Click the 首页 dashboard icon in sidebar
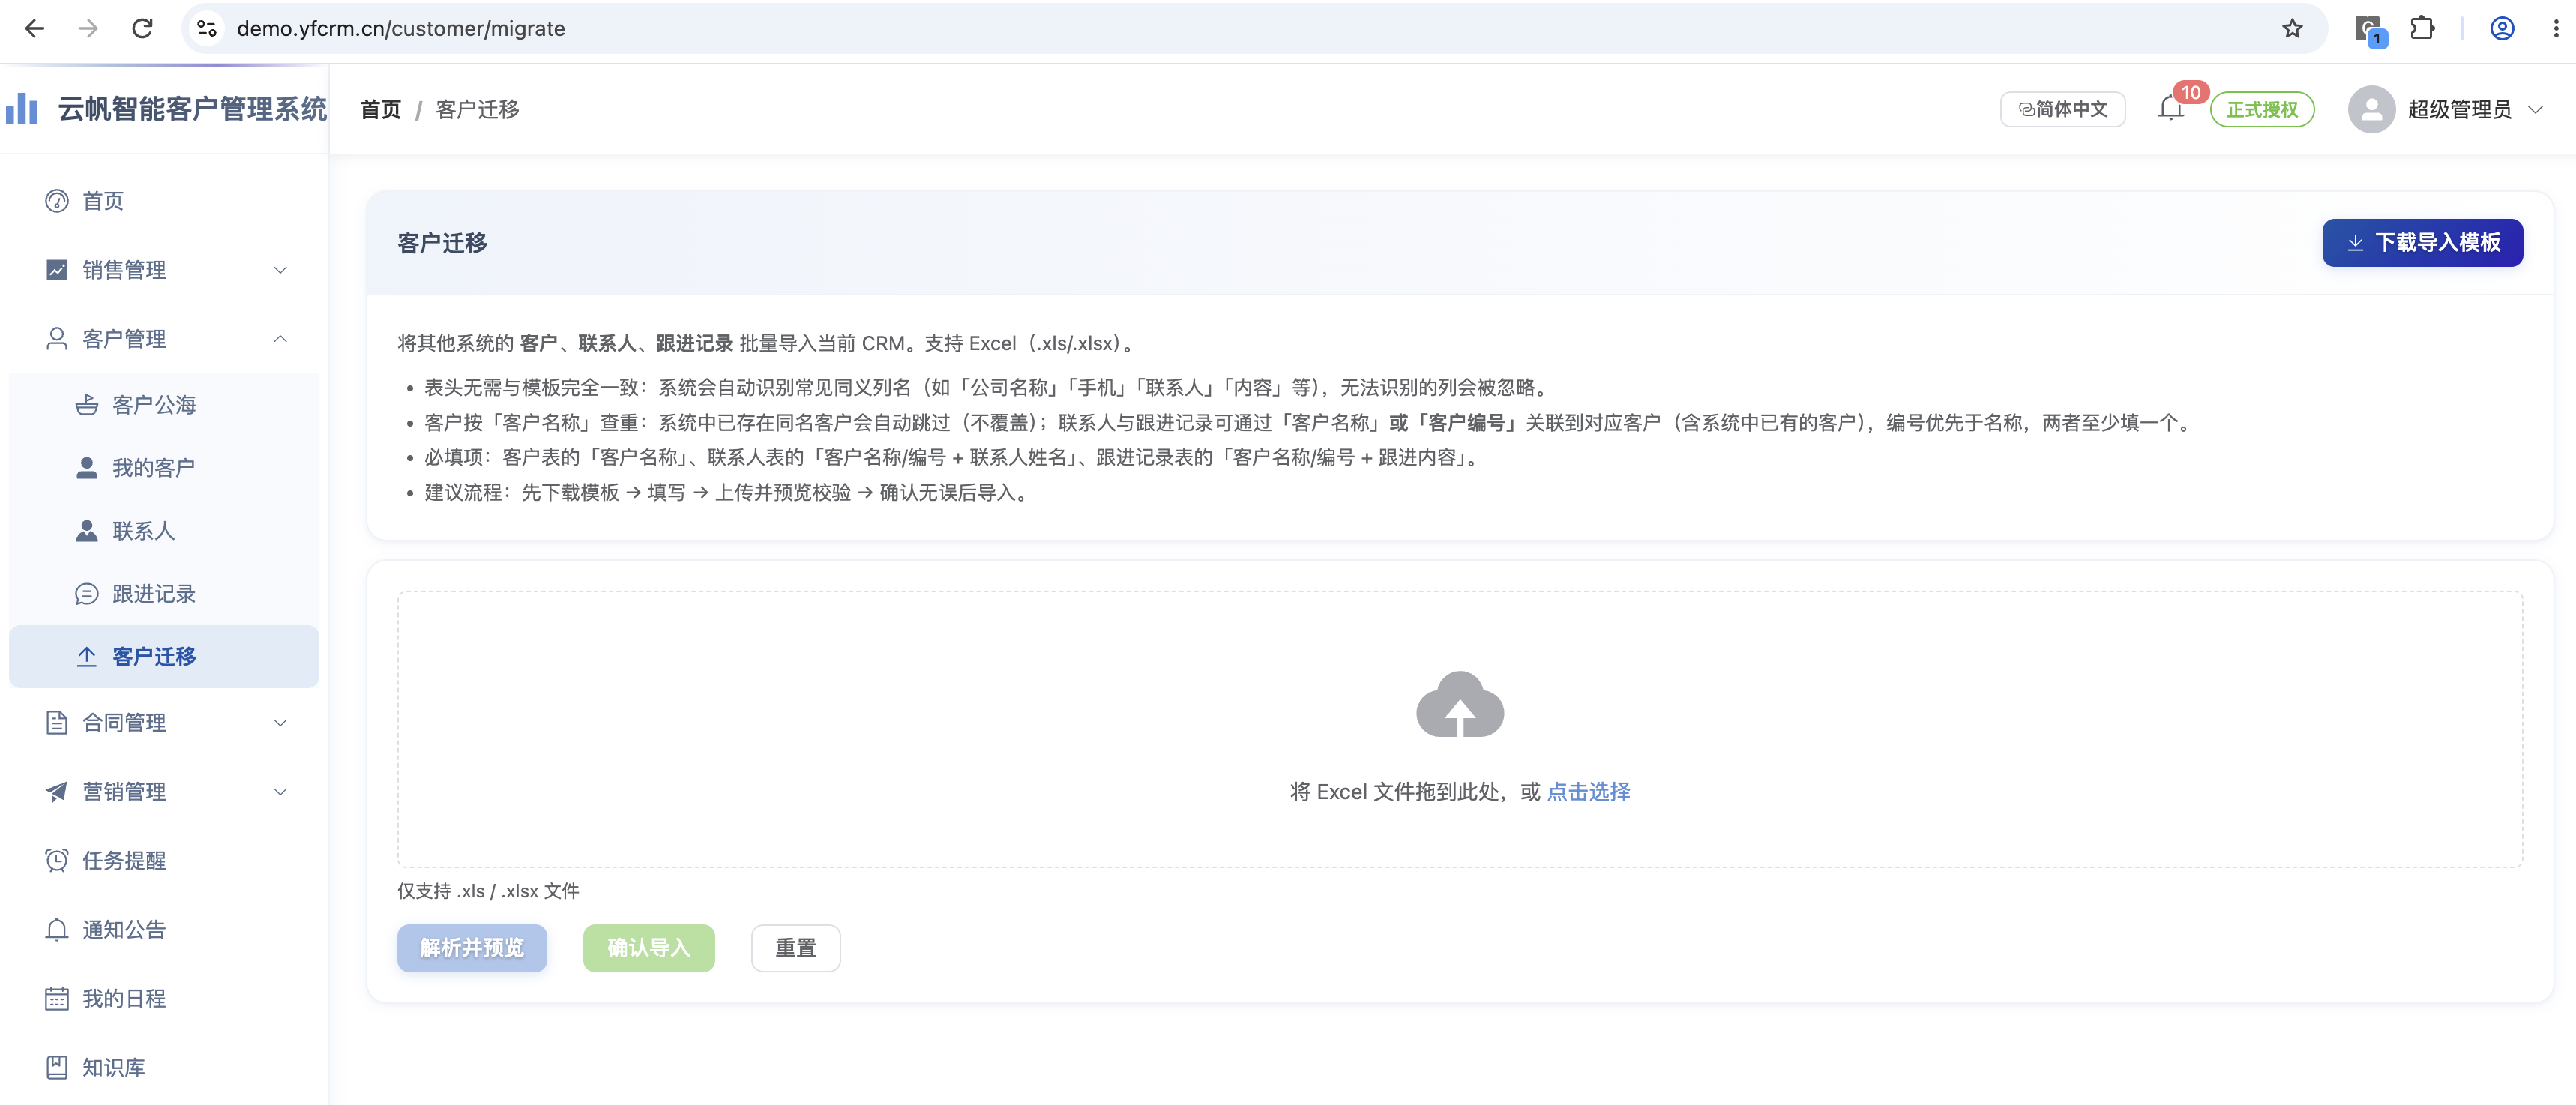Viewport: 2576px width, 1105px height. tap(57, 201)
